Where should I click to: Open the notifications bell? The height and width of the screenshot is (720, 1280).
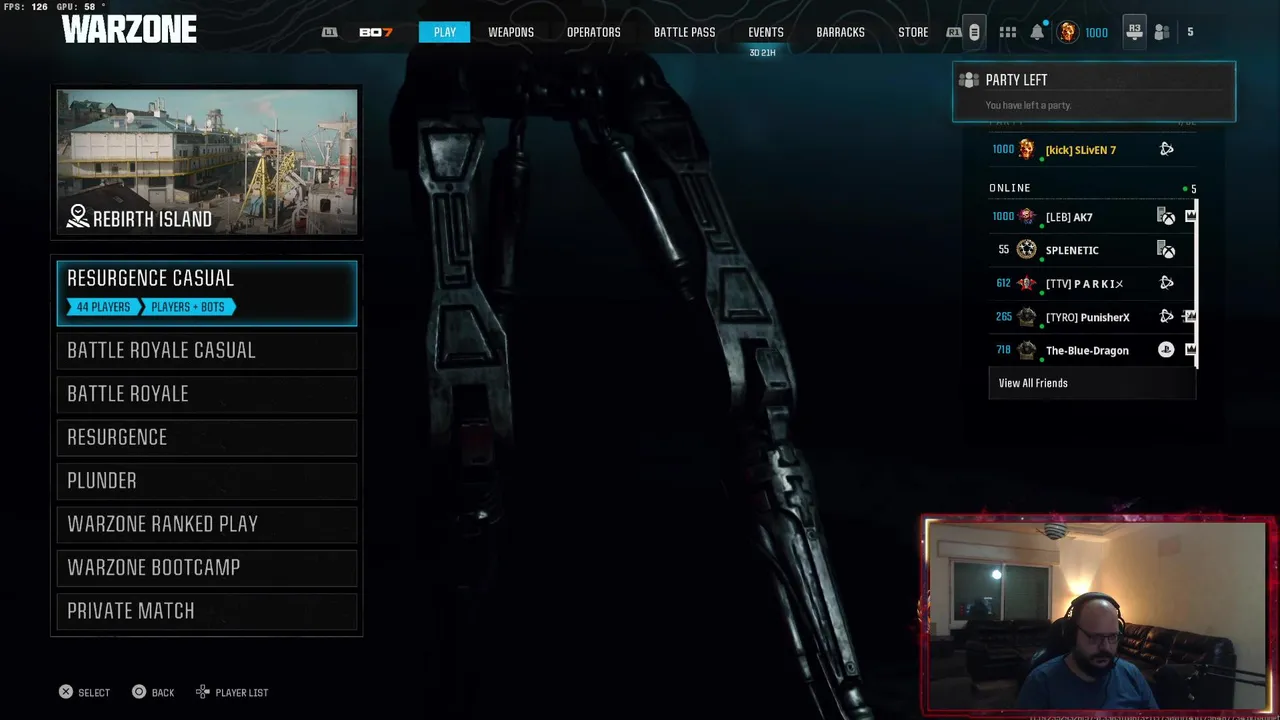(x=1037, y=32)
